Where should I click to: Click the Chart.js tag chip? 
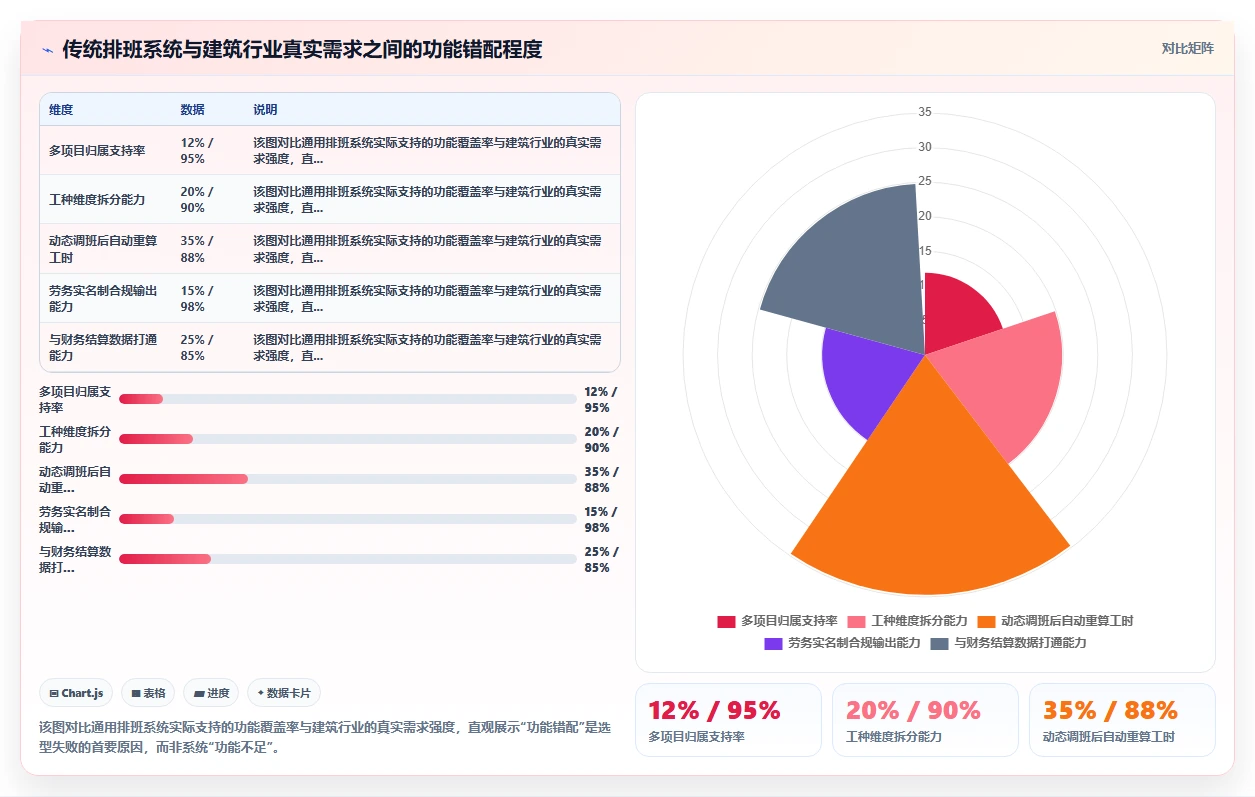(76, 693)
